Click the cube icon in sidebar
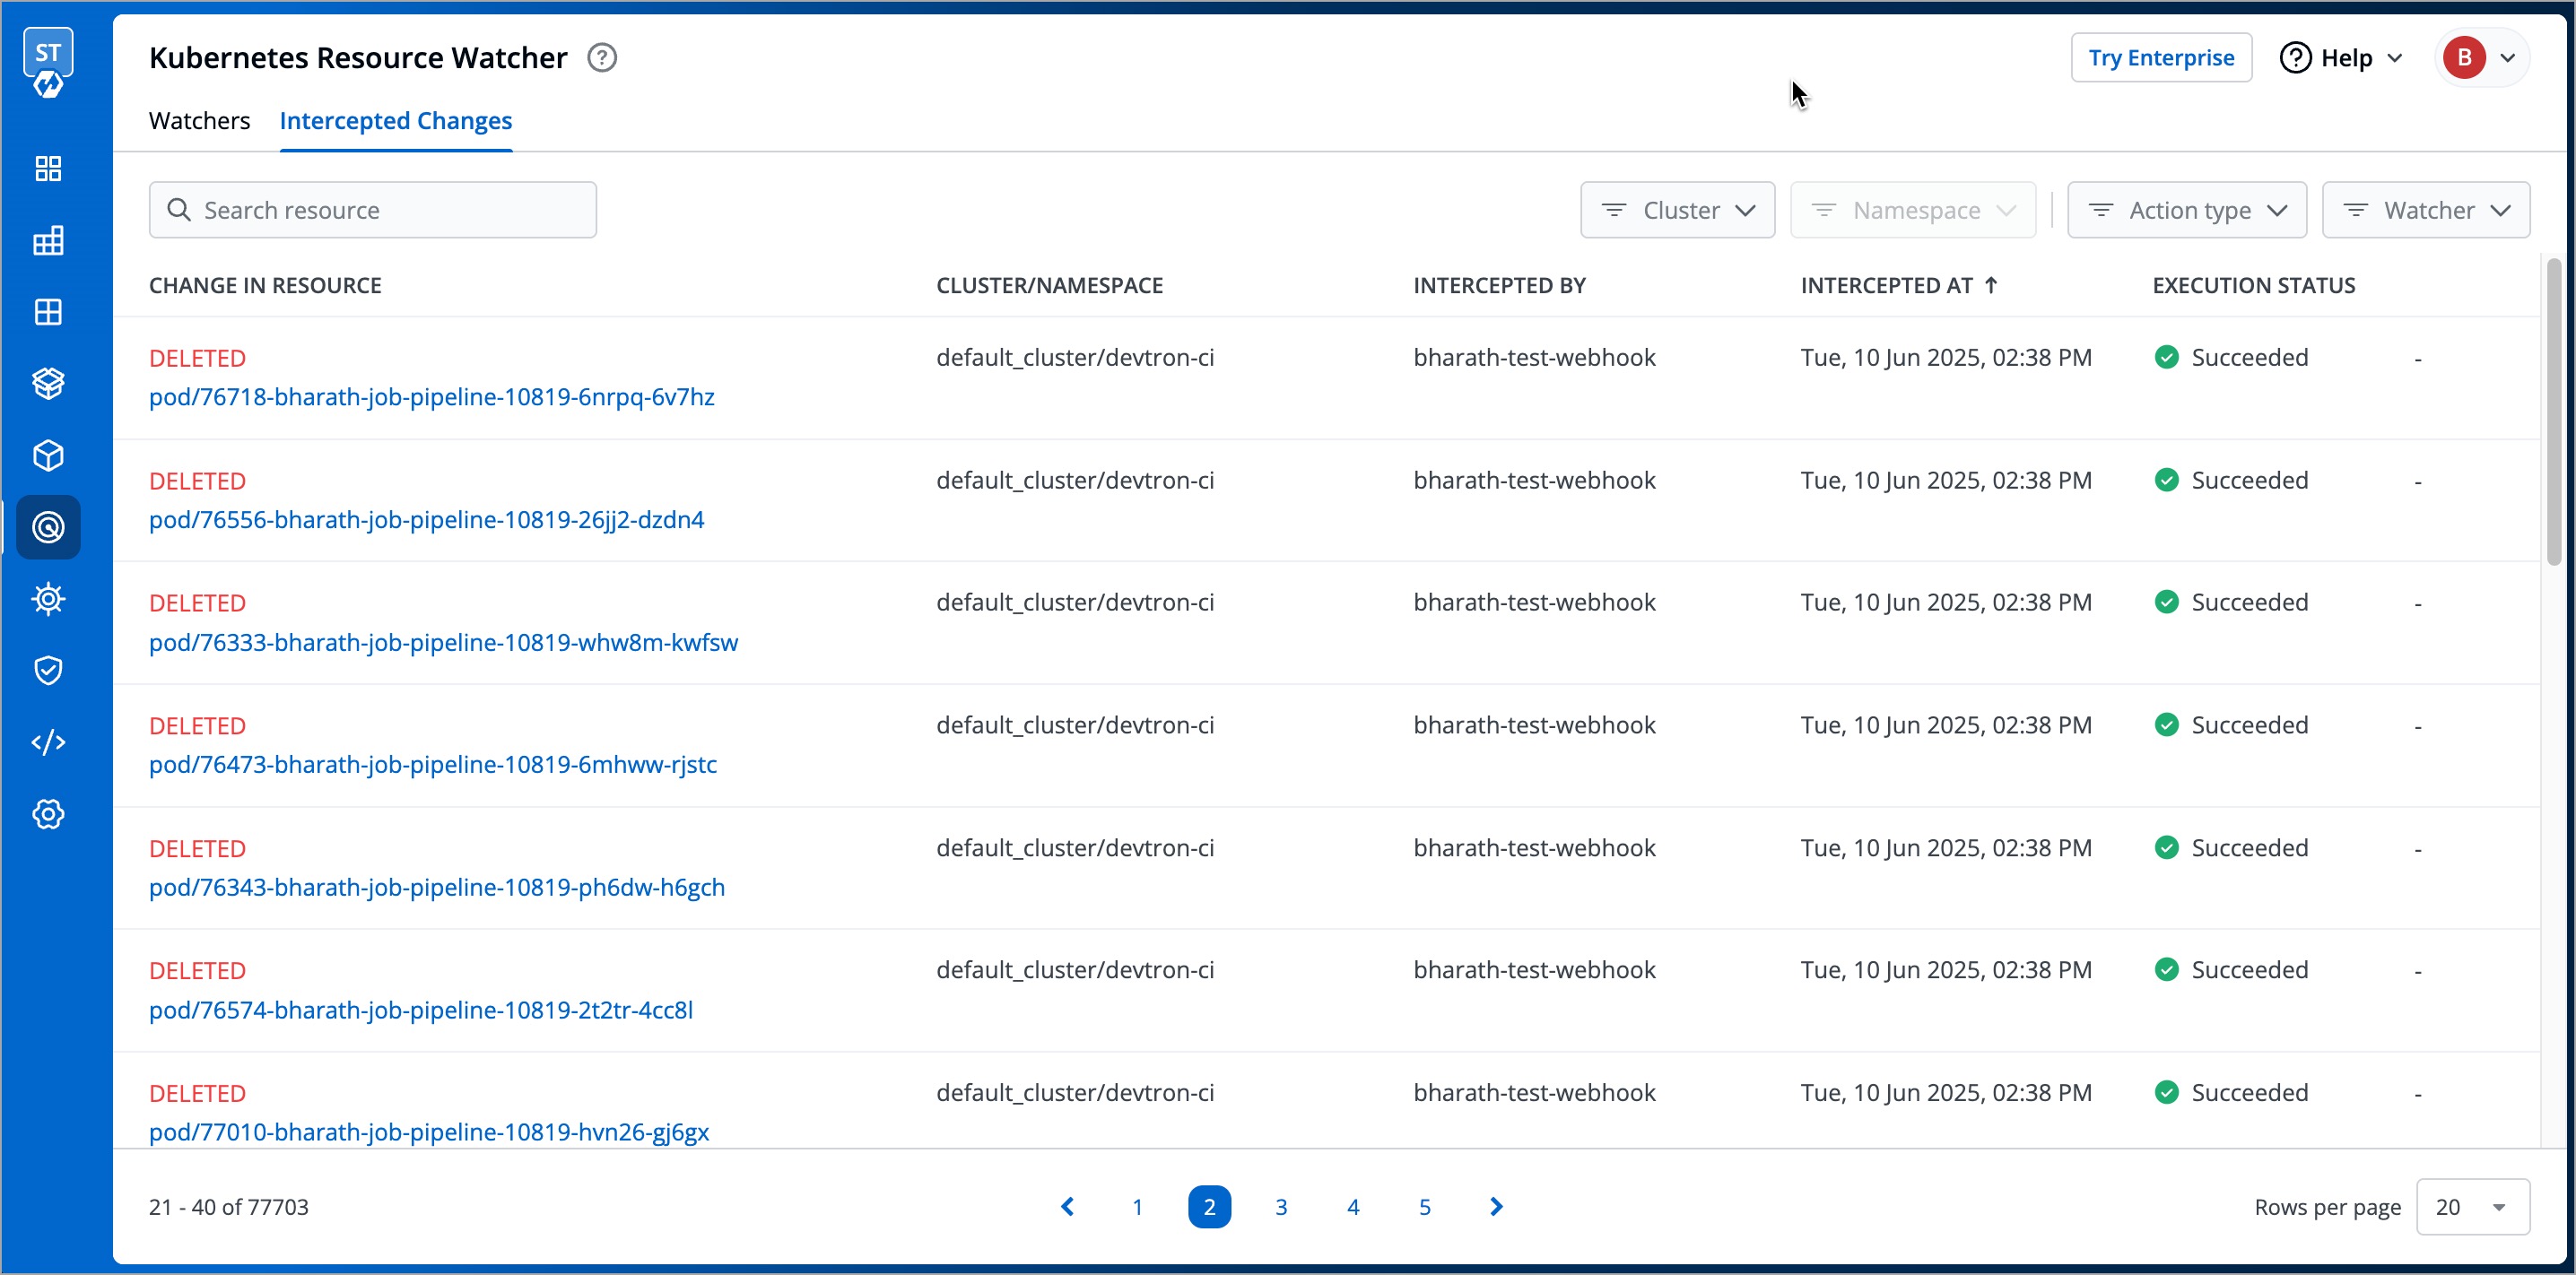The image size is (2576, 1275). tap(48, 456)
